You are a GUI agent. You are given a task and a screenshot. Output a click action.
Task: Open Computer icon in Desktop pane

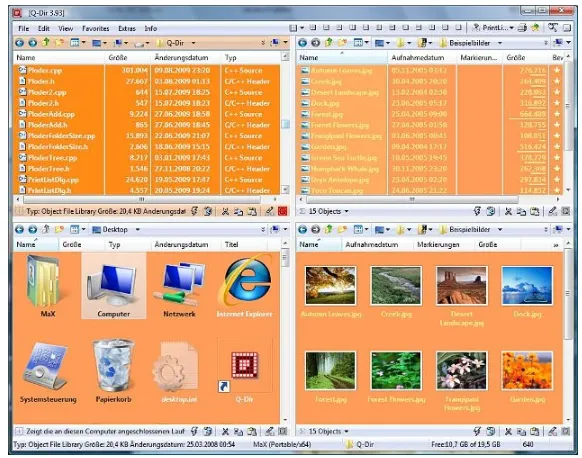point(114,287)
